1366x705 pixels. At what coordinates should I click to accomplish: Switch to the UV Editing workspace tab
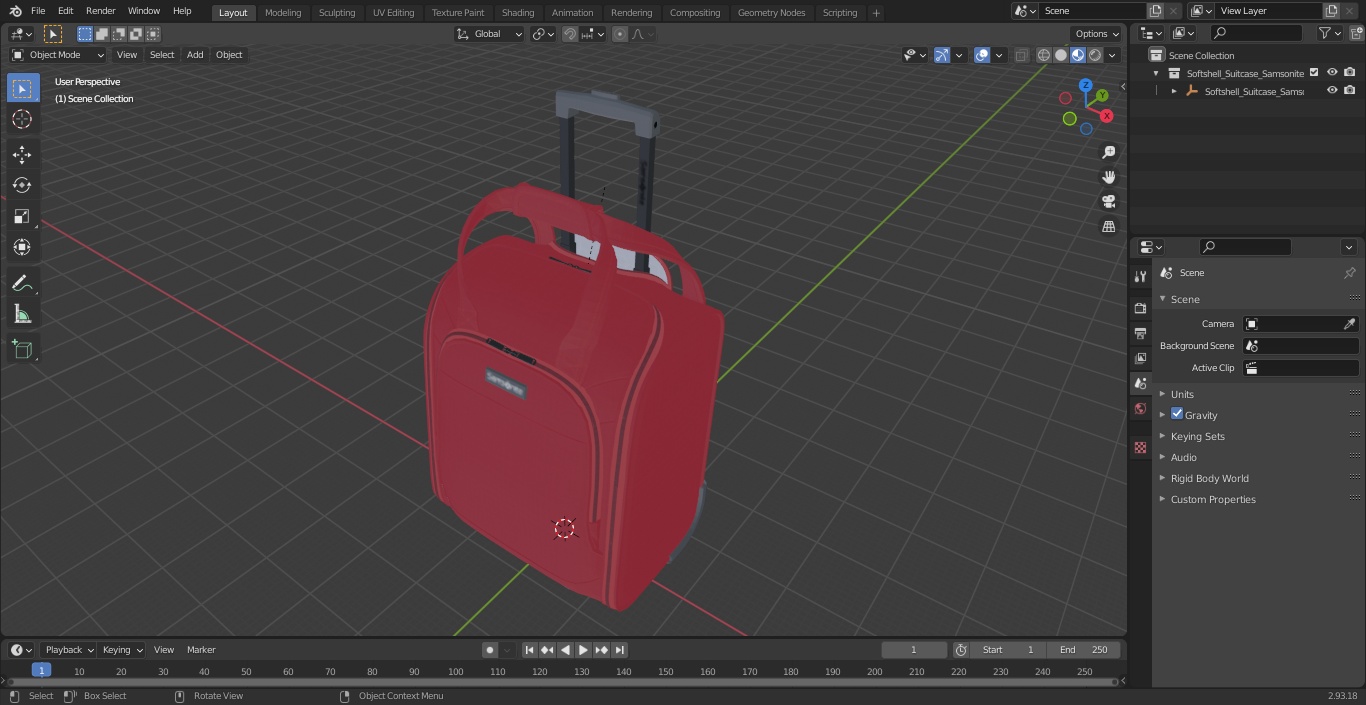pos(393,13)
